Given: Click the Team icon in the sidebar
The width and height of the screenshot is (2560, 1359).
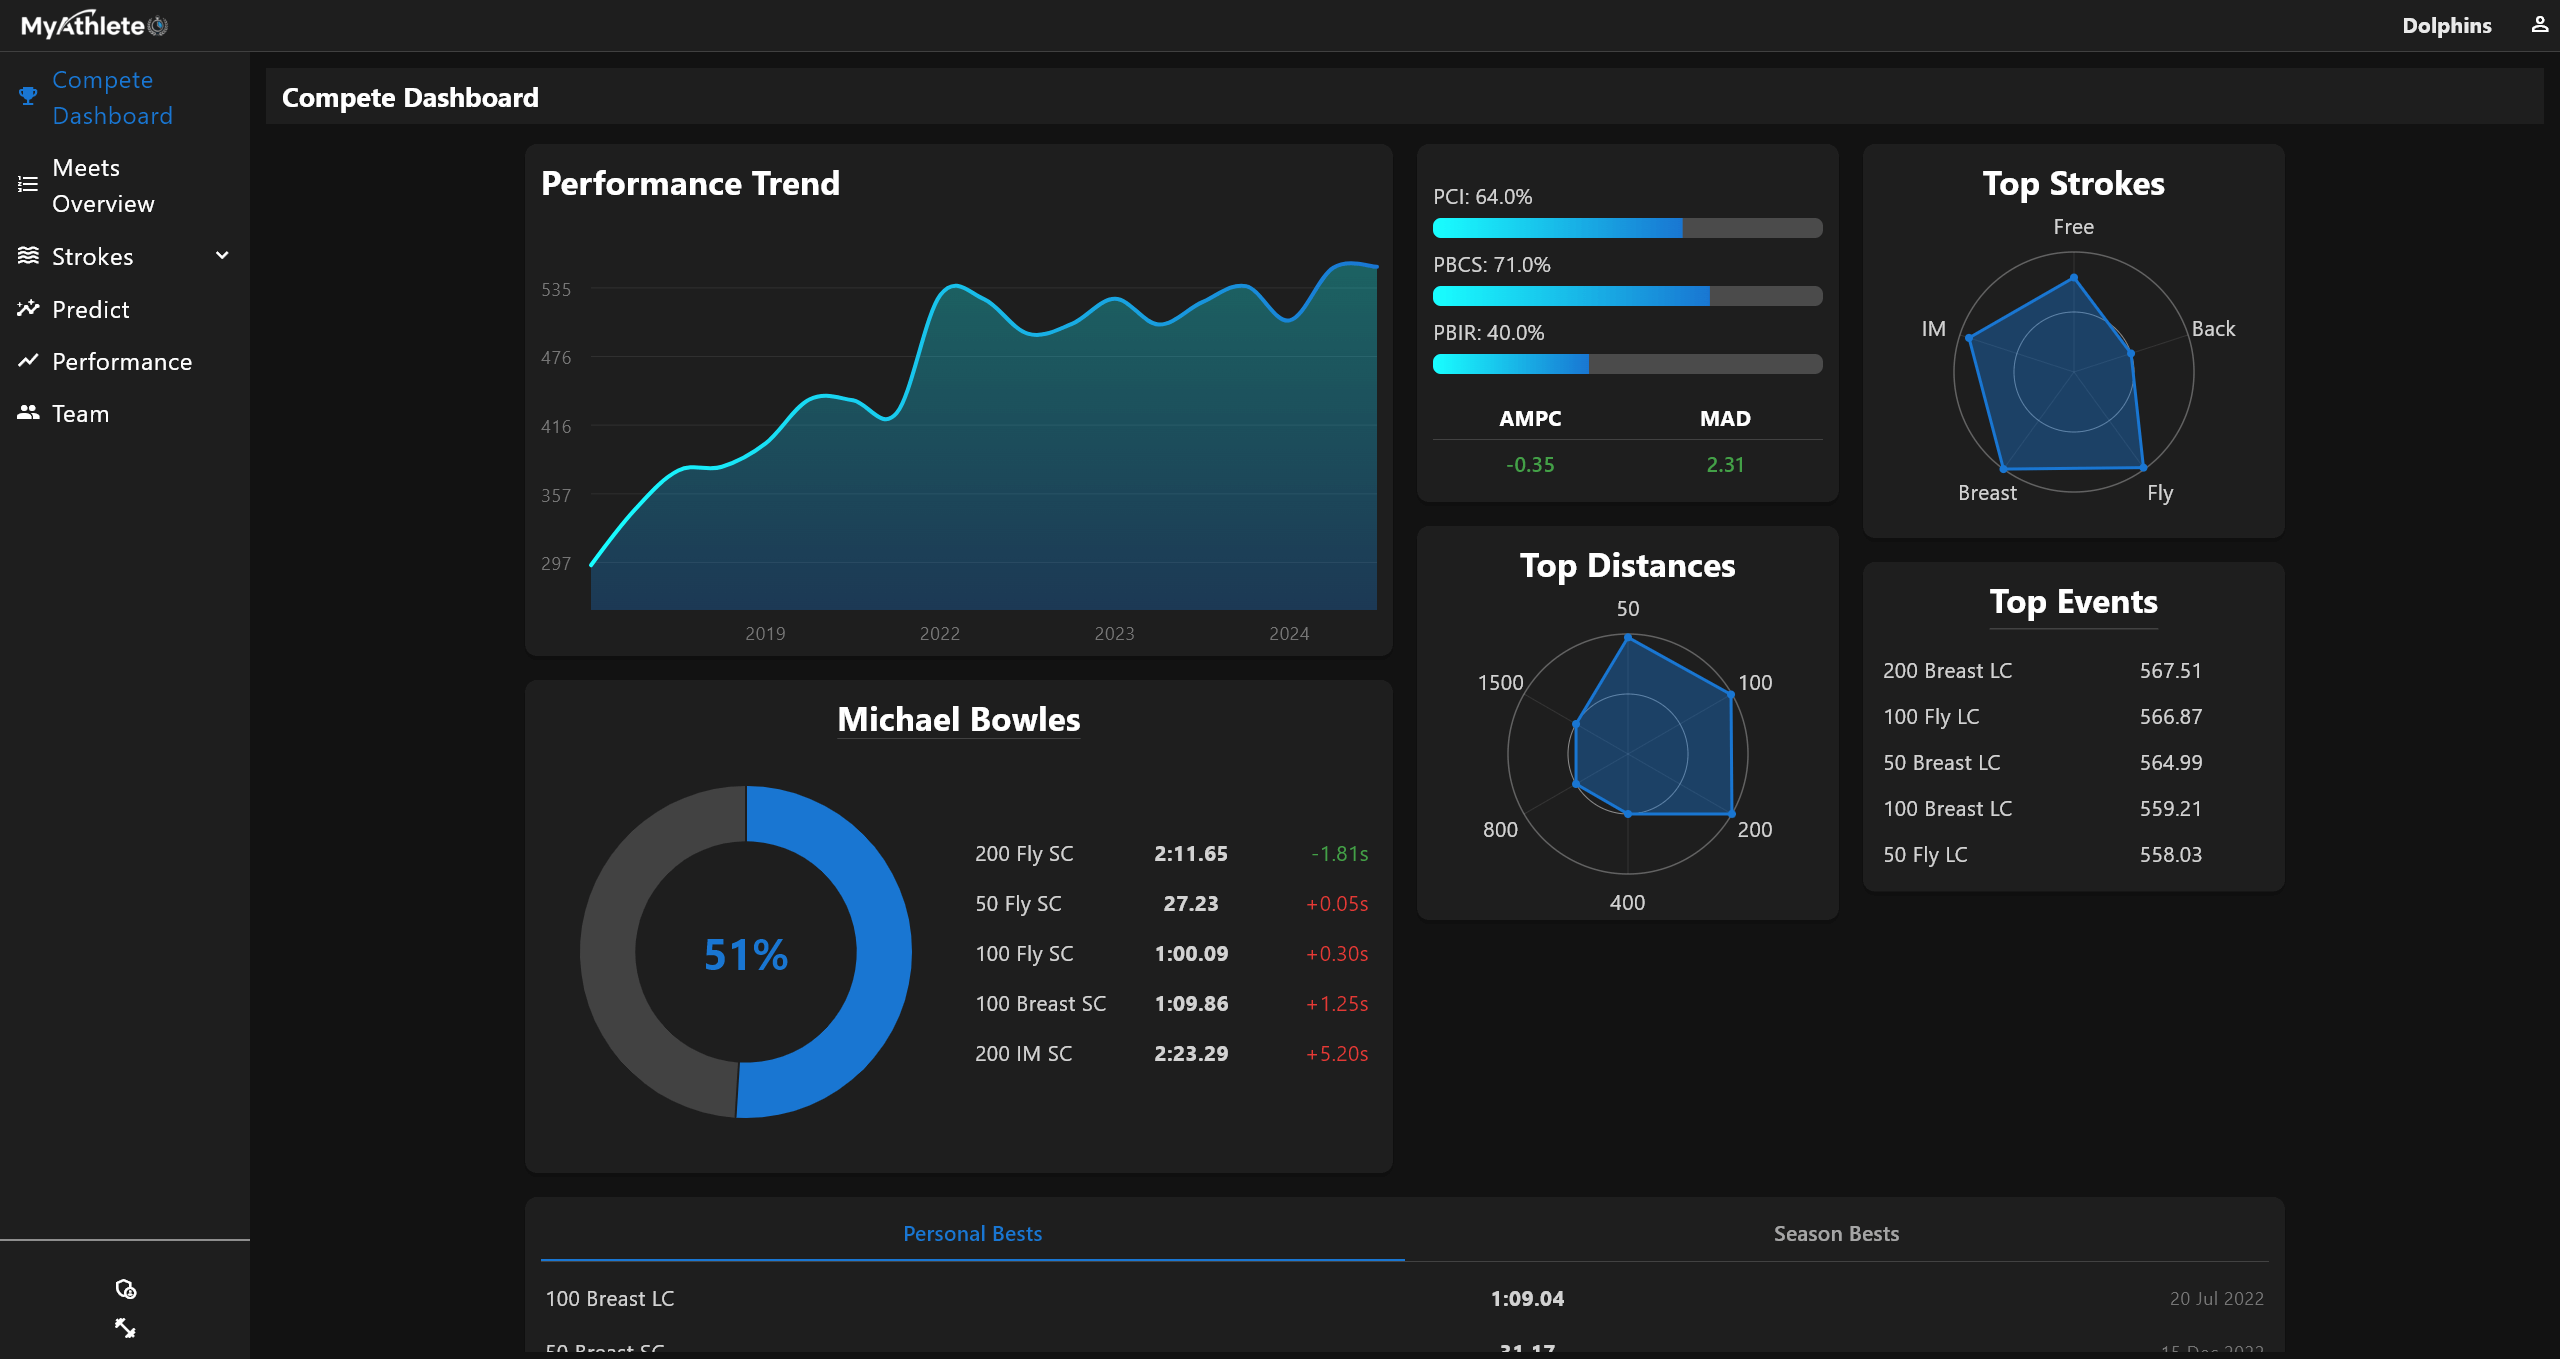Looking at the screenshot, I should (28, 413).
